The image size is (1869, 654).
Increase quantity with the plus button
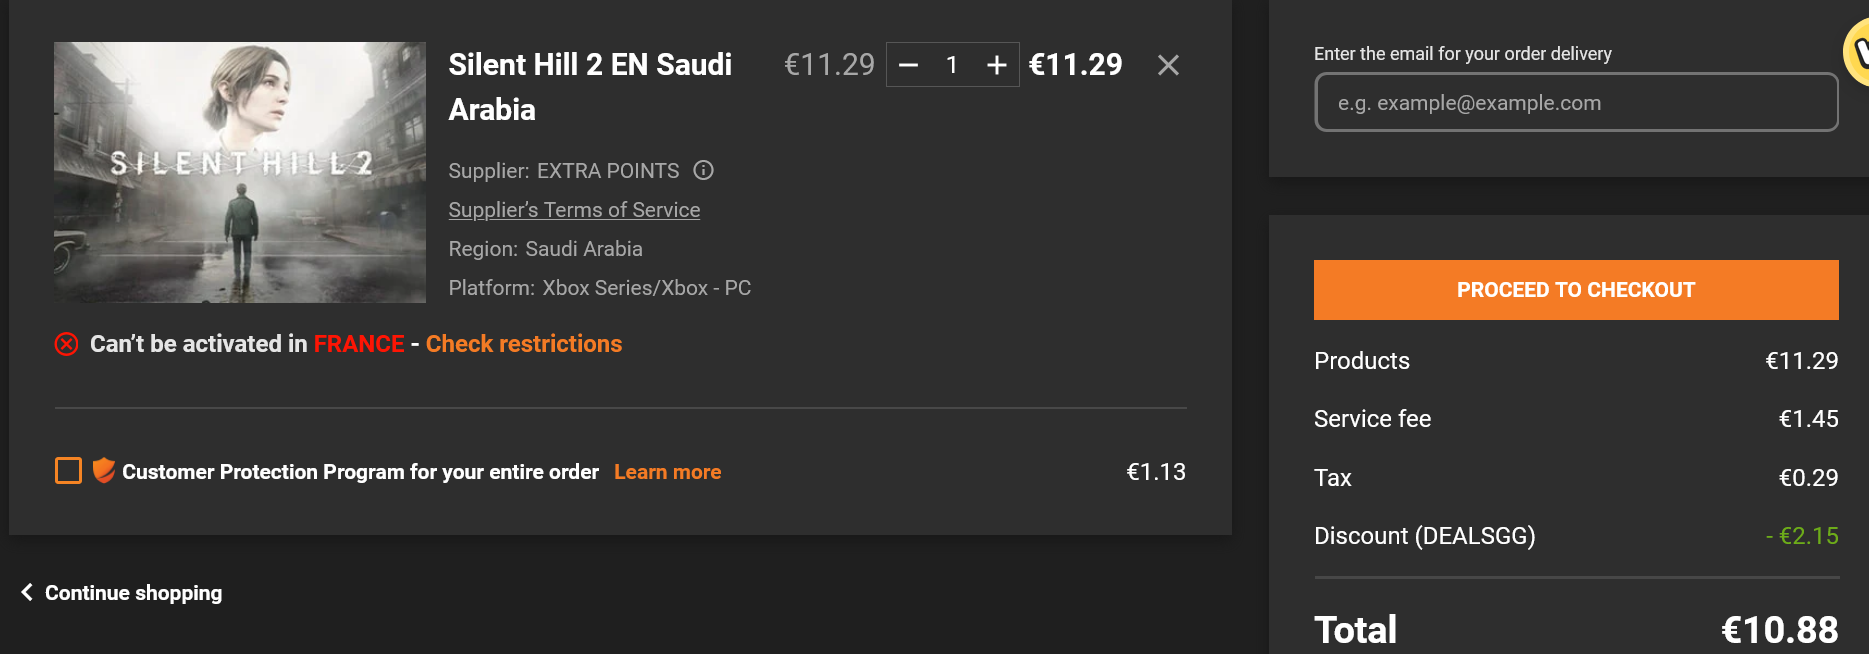996,66
